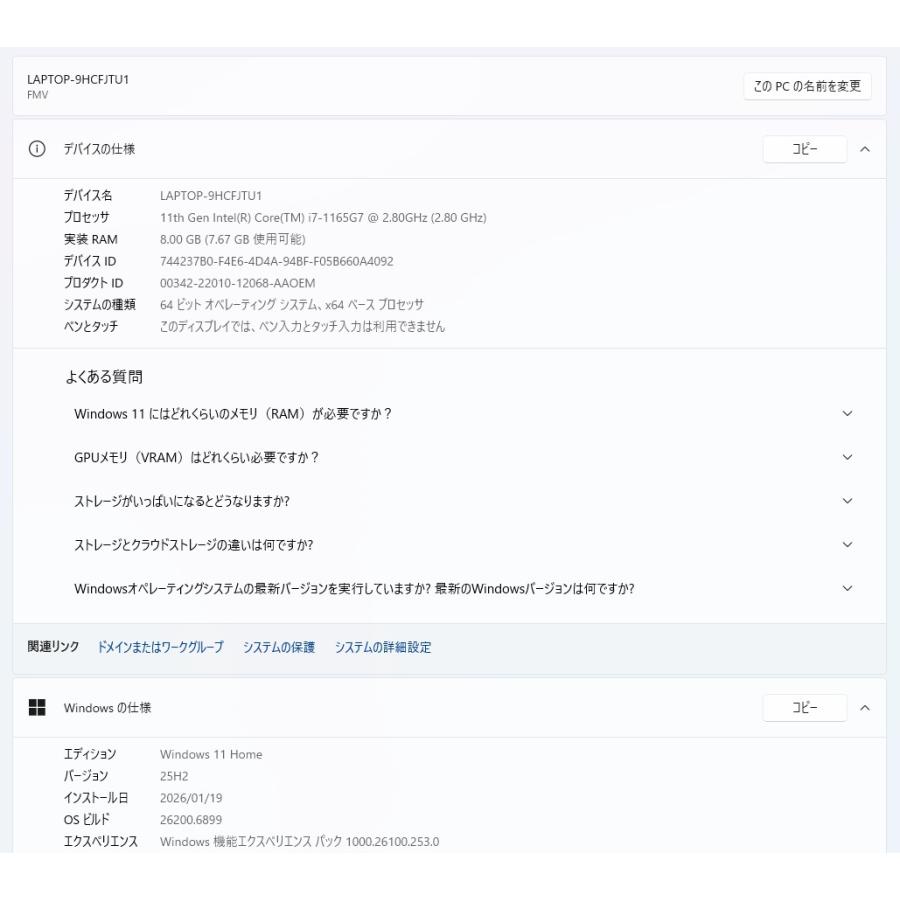900x900 pixels.
Task: Click the よくある質問 heading
Action: (104, 377)
